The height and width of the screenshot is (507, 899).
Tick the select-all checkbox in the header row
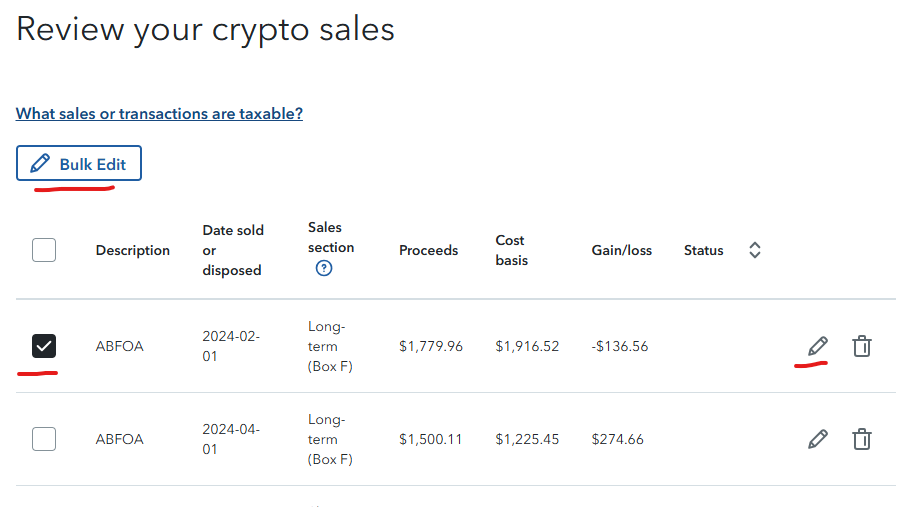[44, 250]
